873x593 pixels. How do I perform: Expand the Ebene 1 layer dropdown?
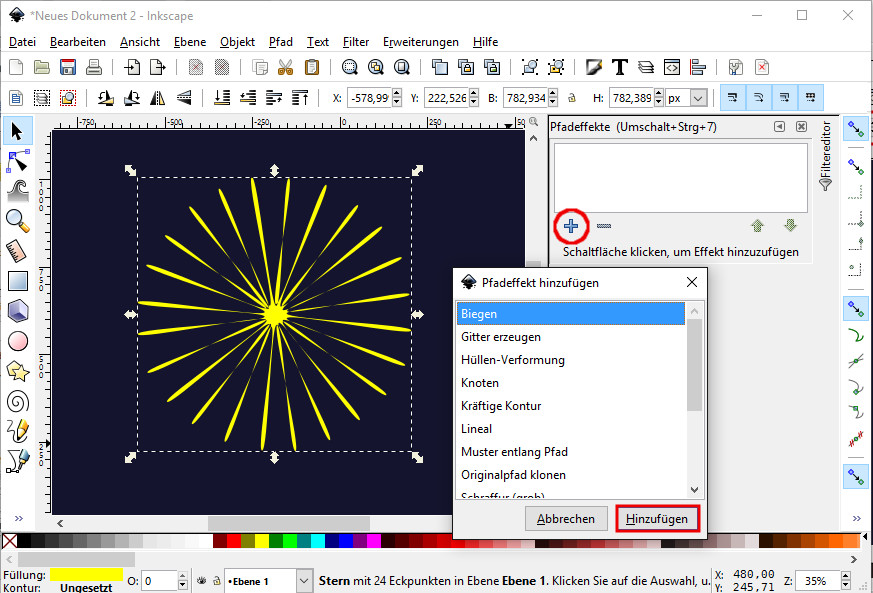pos(303,581)
